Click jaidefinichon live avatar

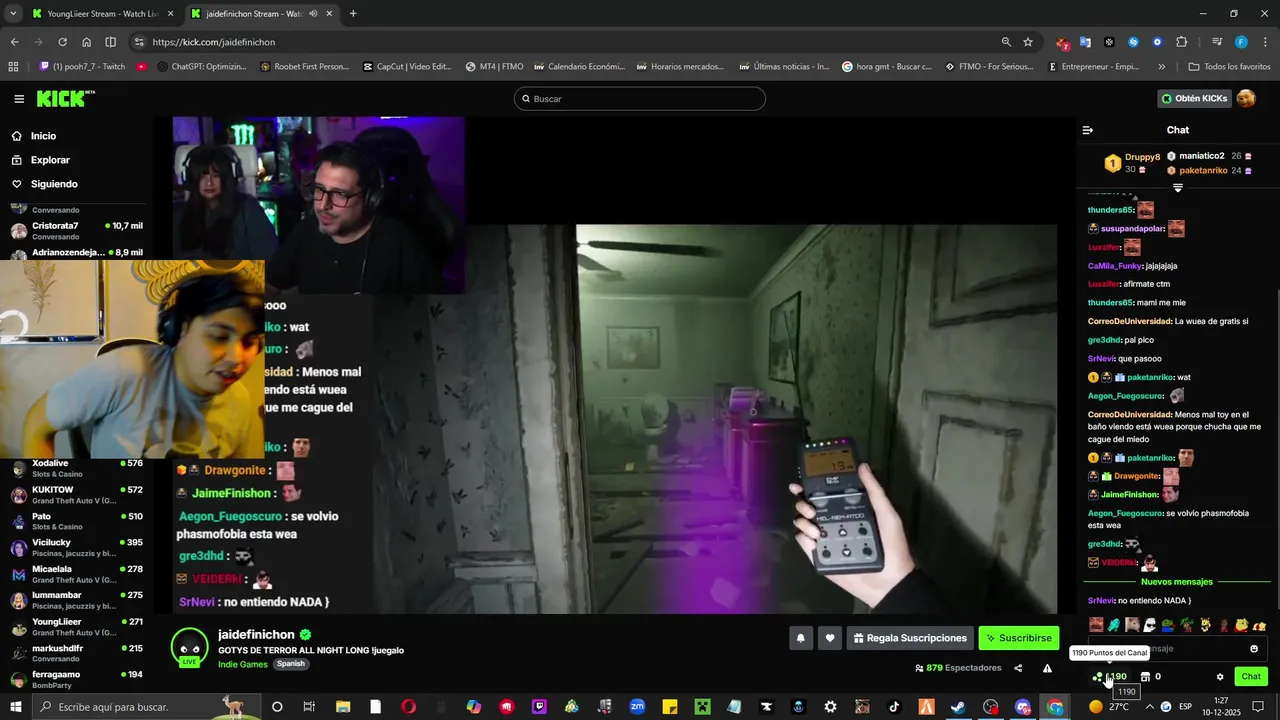pyautogui.click(x=189, y=648)
